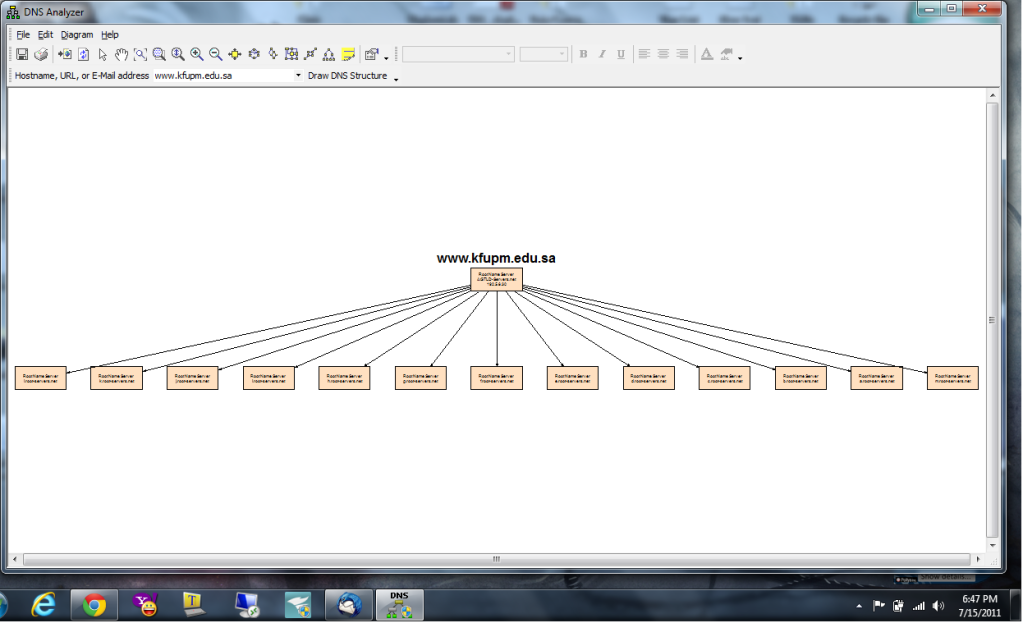Click the globe magnifier zoom icon
Image resolution: width=1023 pixels, height=623 pixels.
[x=159, y=54]
